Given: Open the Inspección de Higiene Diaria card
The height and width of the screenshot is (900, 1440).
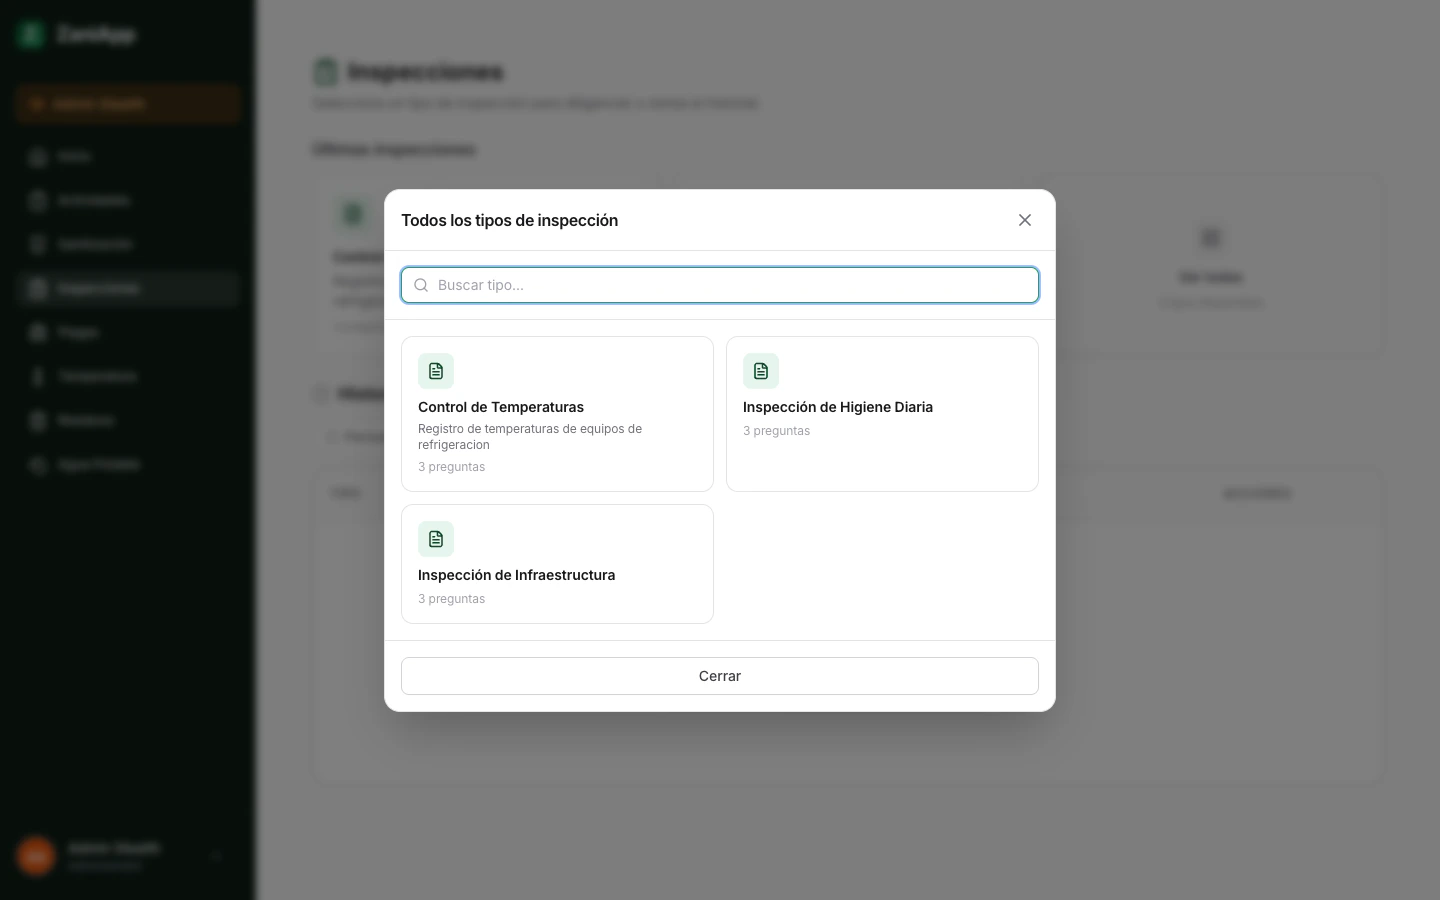Looking at the screenshot, I should pos(882,414).
